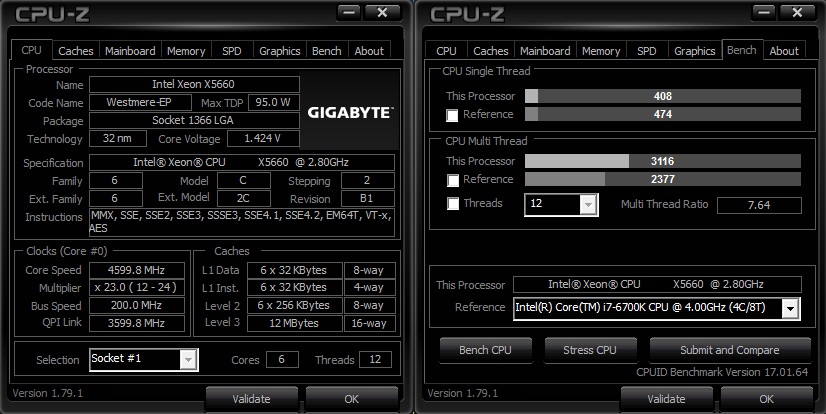
Task: Enable Single Thread Reference checkbox
Action: click(x=452, y=115)
